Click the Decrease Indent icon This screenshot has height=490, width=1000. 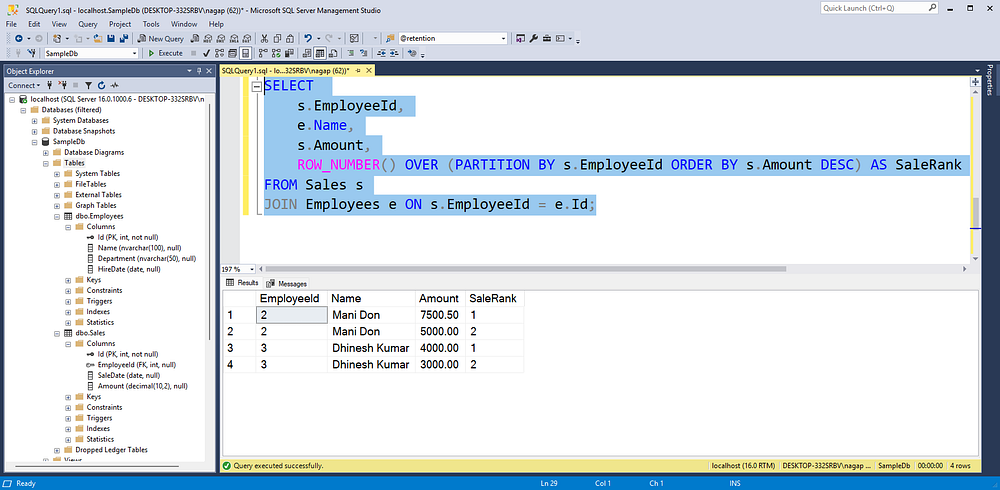[x=381, y=53]
